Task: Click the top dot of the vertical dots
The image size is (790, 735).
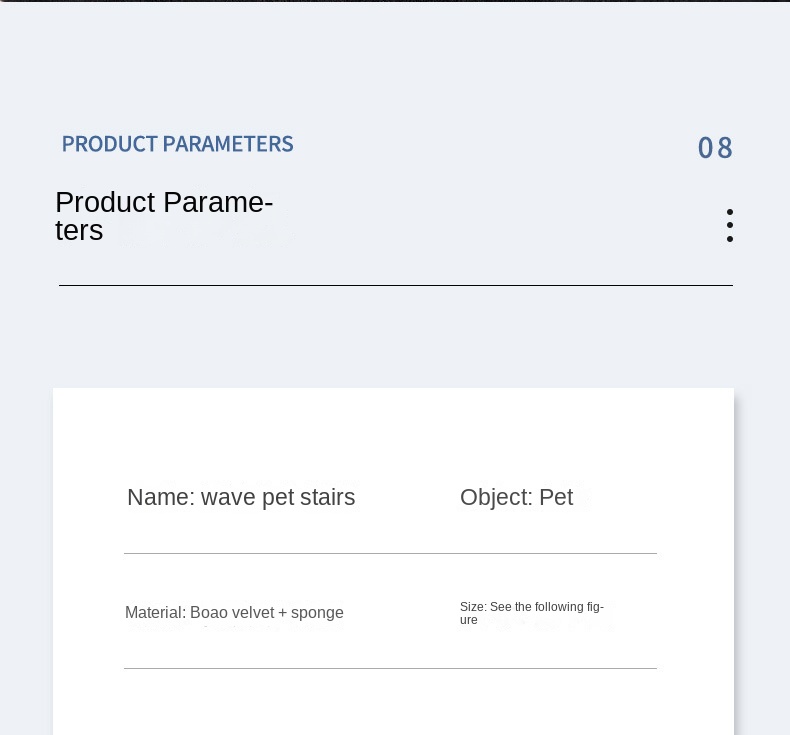Action: [x=730, y=212]
